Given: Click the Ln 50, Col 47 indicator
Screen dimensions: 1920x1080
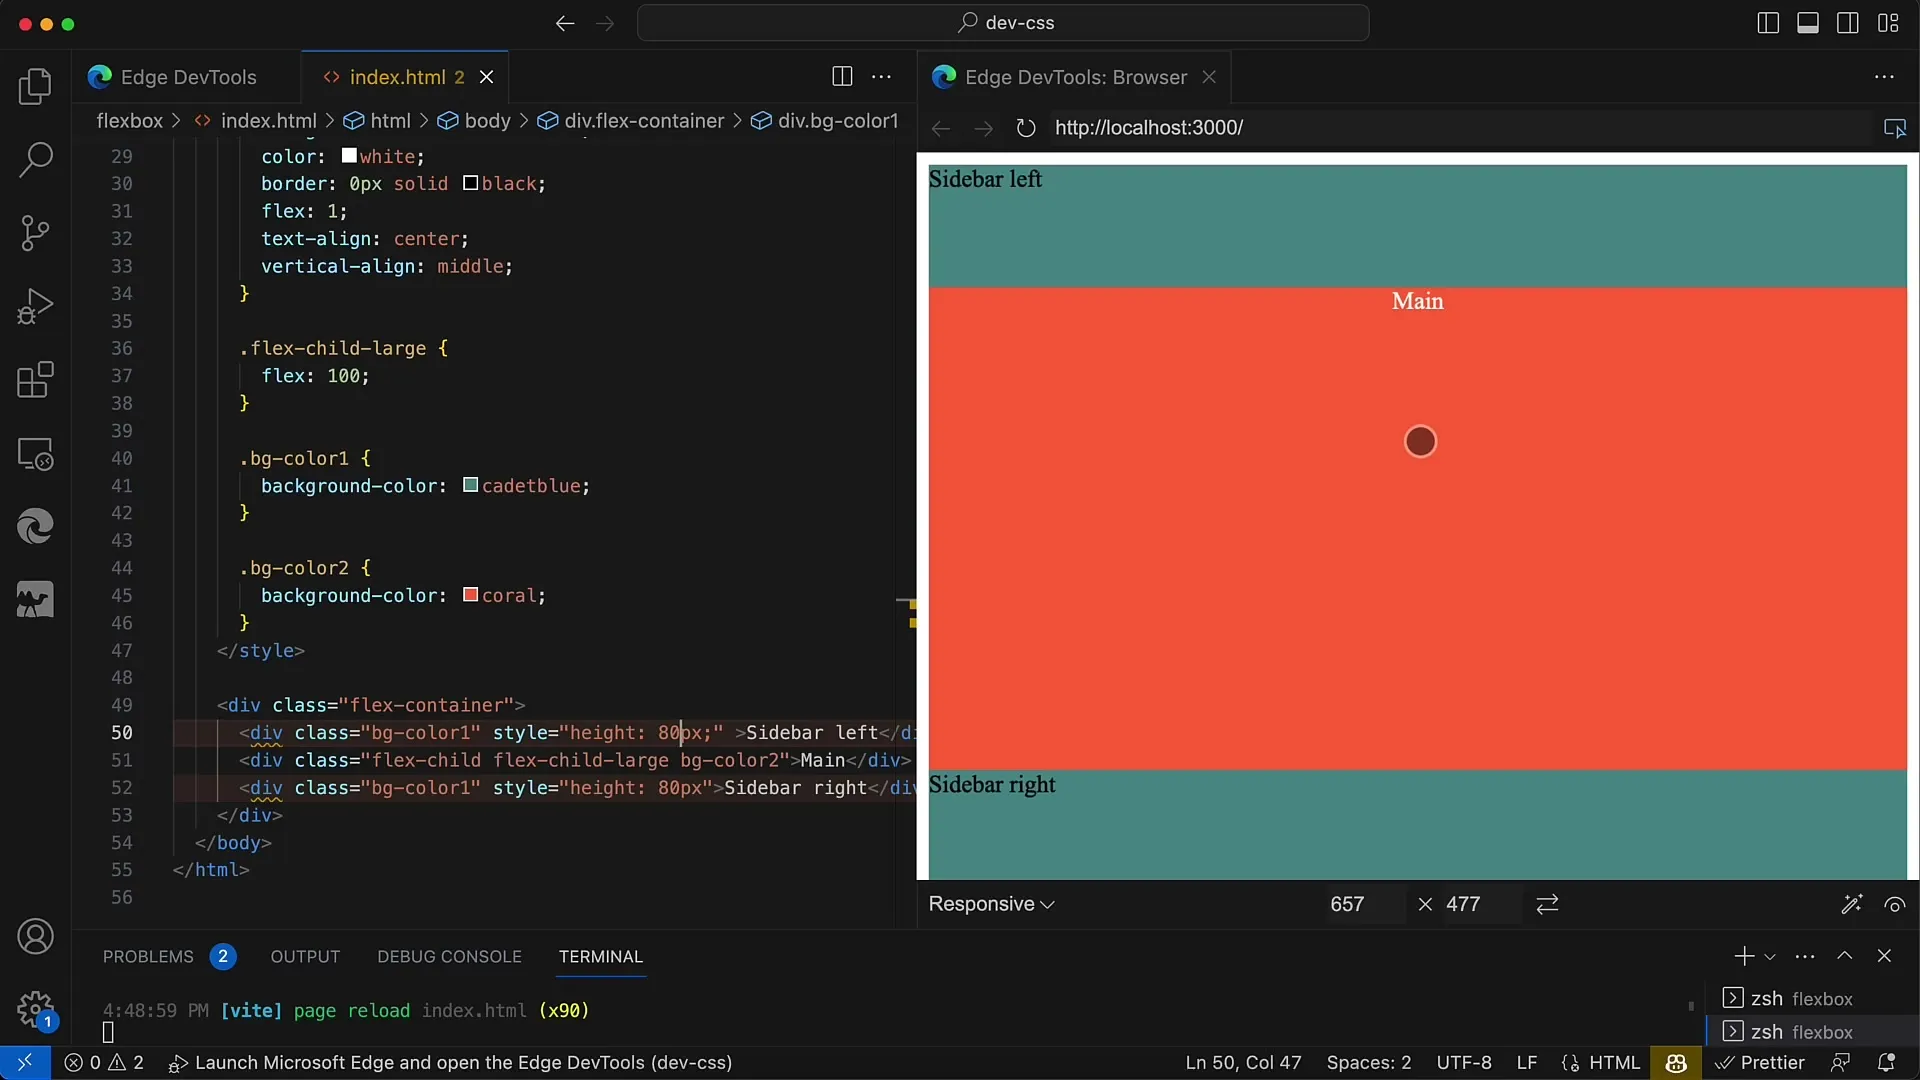Looking at the screenshot, I should click(x=1243, y=1063).
